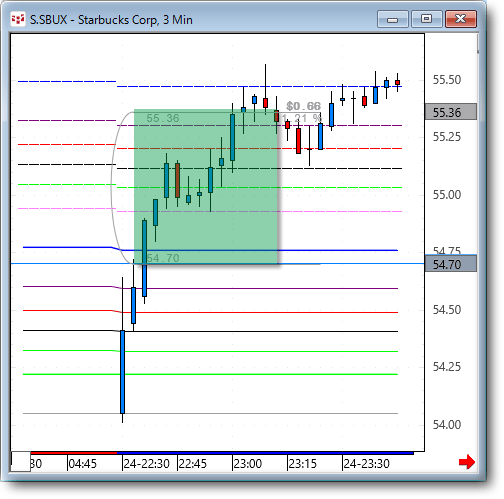Click the 55.36 label inside the green box
This screenshot has width=504, height=499.
pos(163,118)
